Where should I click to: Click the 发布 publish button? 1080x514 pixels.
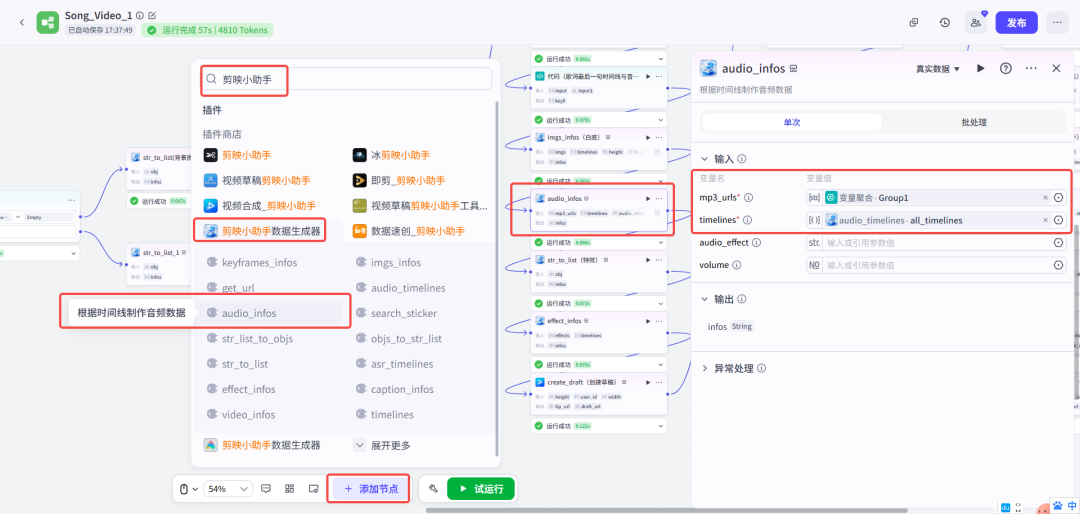click(1017, 23)
